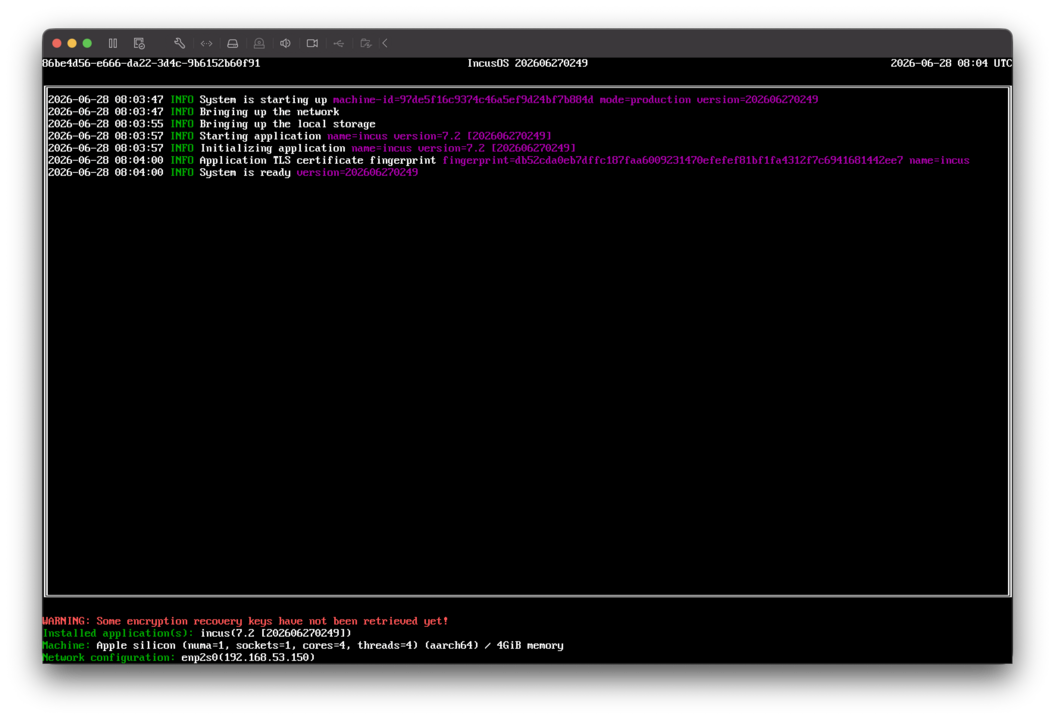The height and width of the screenshot is (720, 1055).
Task: Click the '4GiB memory' value
Action: (530, 645)
